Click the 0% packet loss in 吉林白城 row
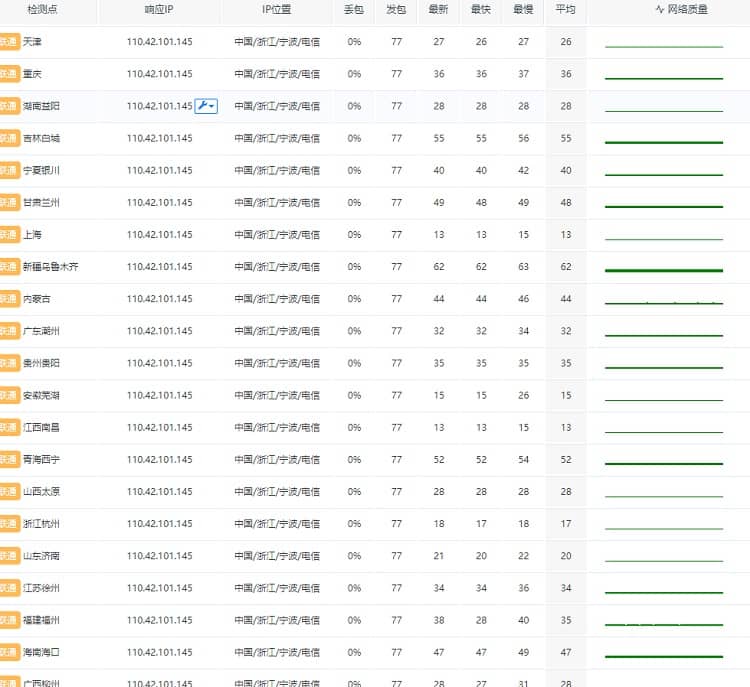Viewport: 750px width, 687px height. tap(354, 138)
